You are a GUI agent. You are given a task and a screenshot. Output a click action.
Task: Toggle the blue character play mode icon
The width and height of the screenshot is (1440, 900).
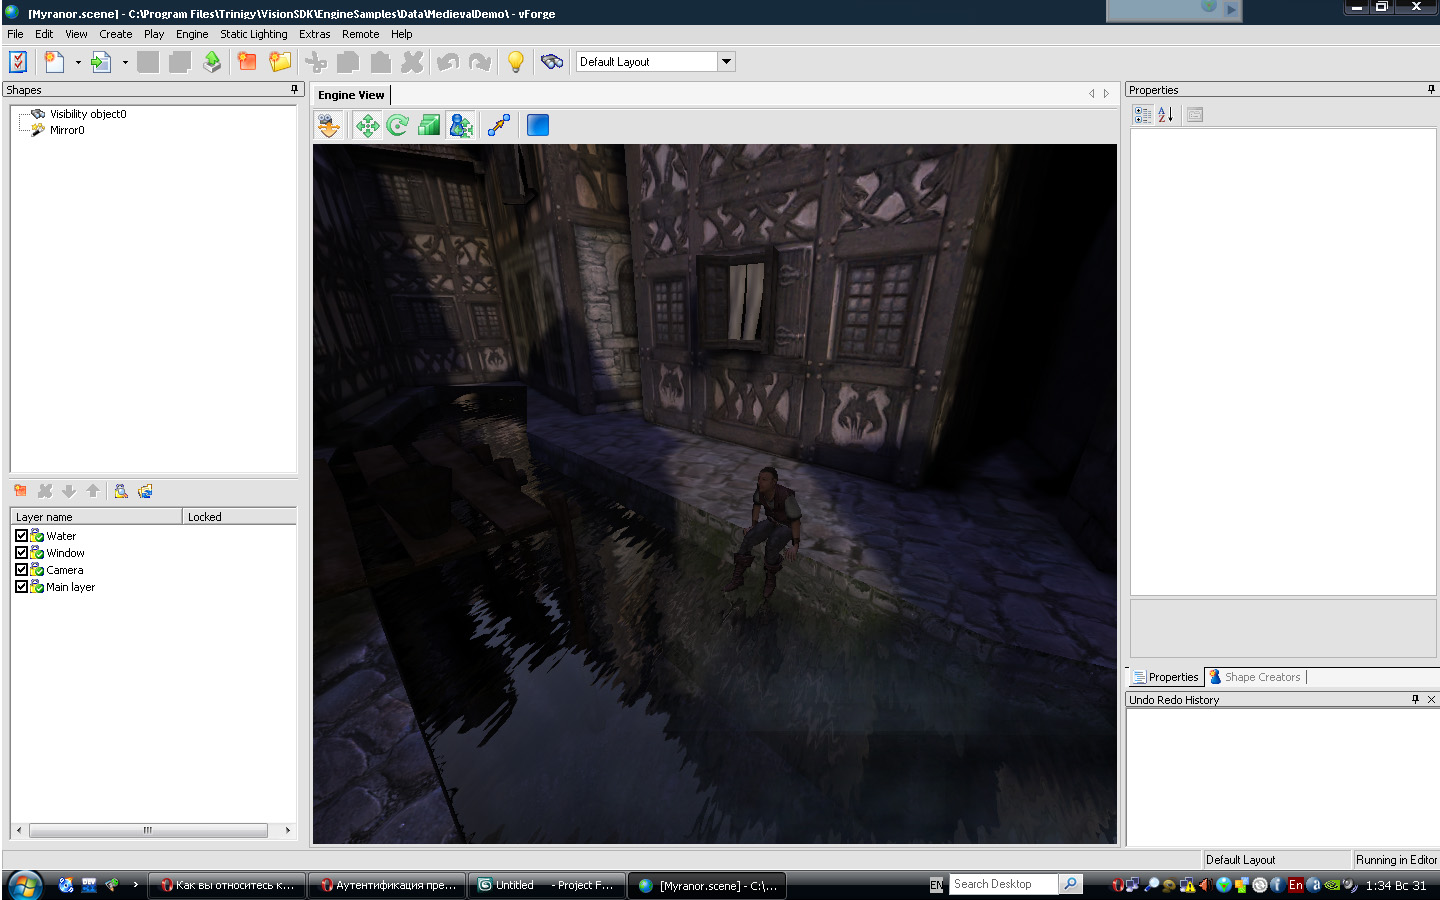tap(461, 125)
